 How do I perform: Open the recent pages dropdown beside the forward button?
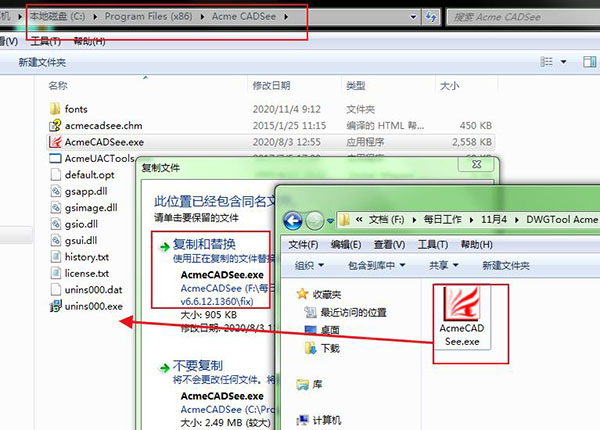[x=330, y=221]
